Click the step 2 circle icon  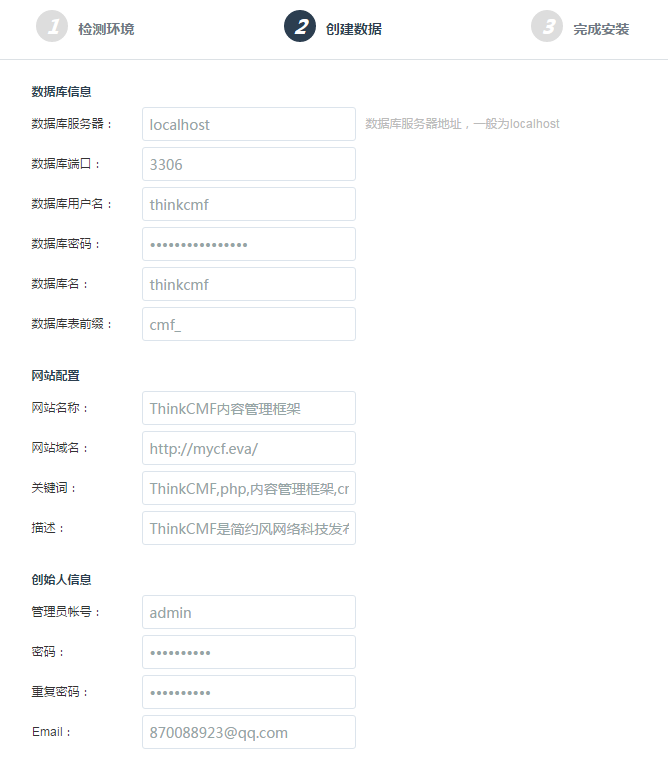(300, 26)
